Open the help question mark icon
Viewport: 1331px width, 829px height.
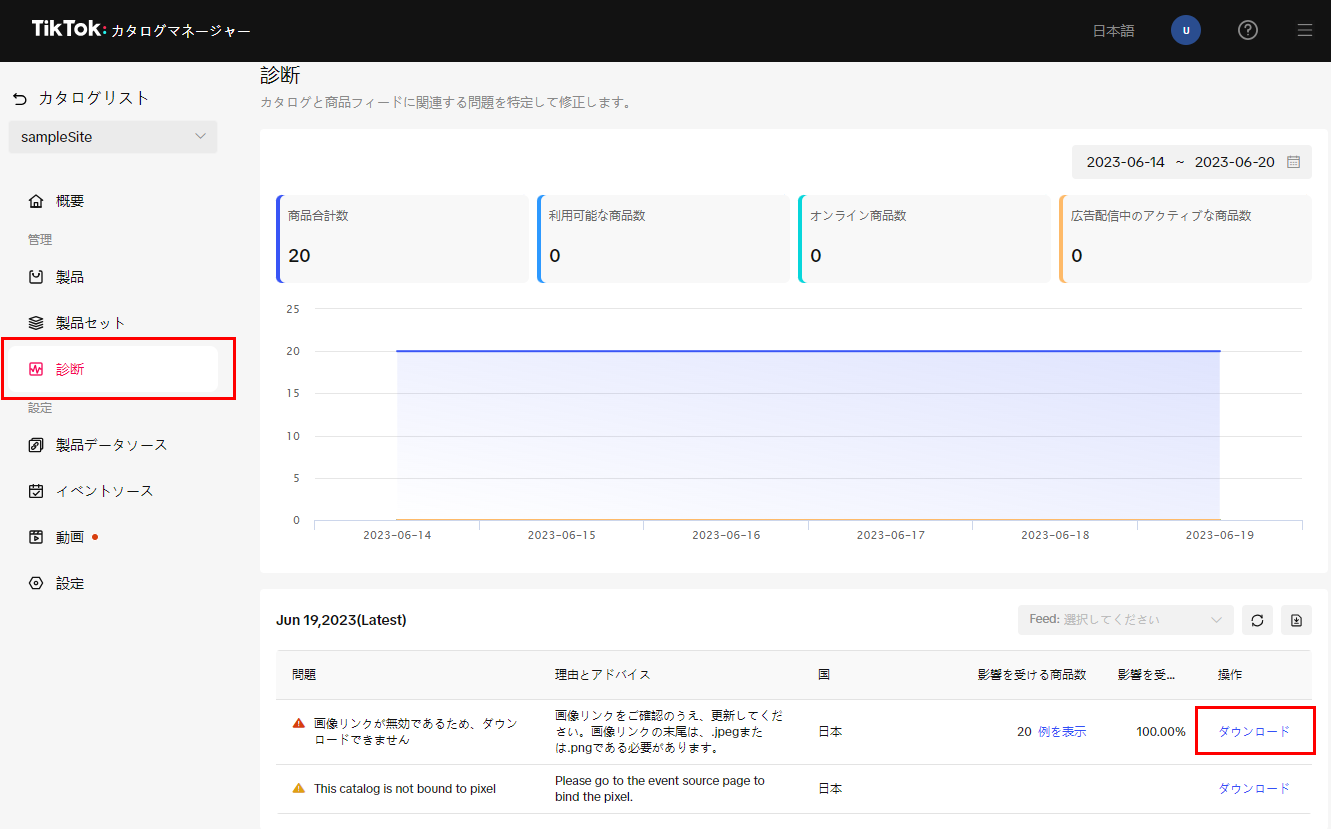click(x=1248, y=30)
